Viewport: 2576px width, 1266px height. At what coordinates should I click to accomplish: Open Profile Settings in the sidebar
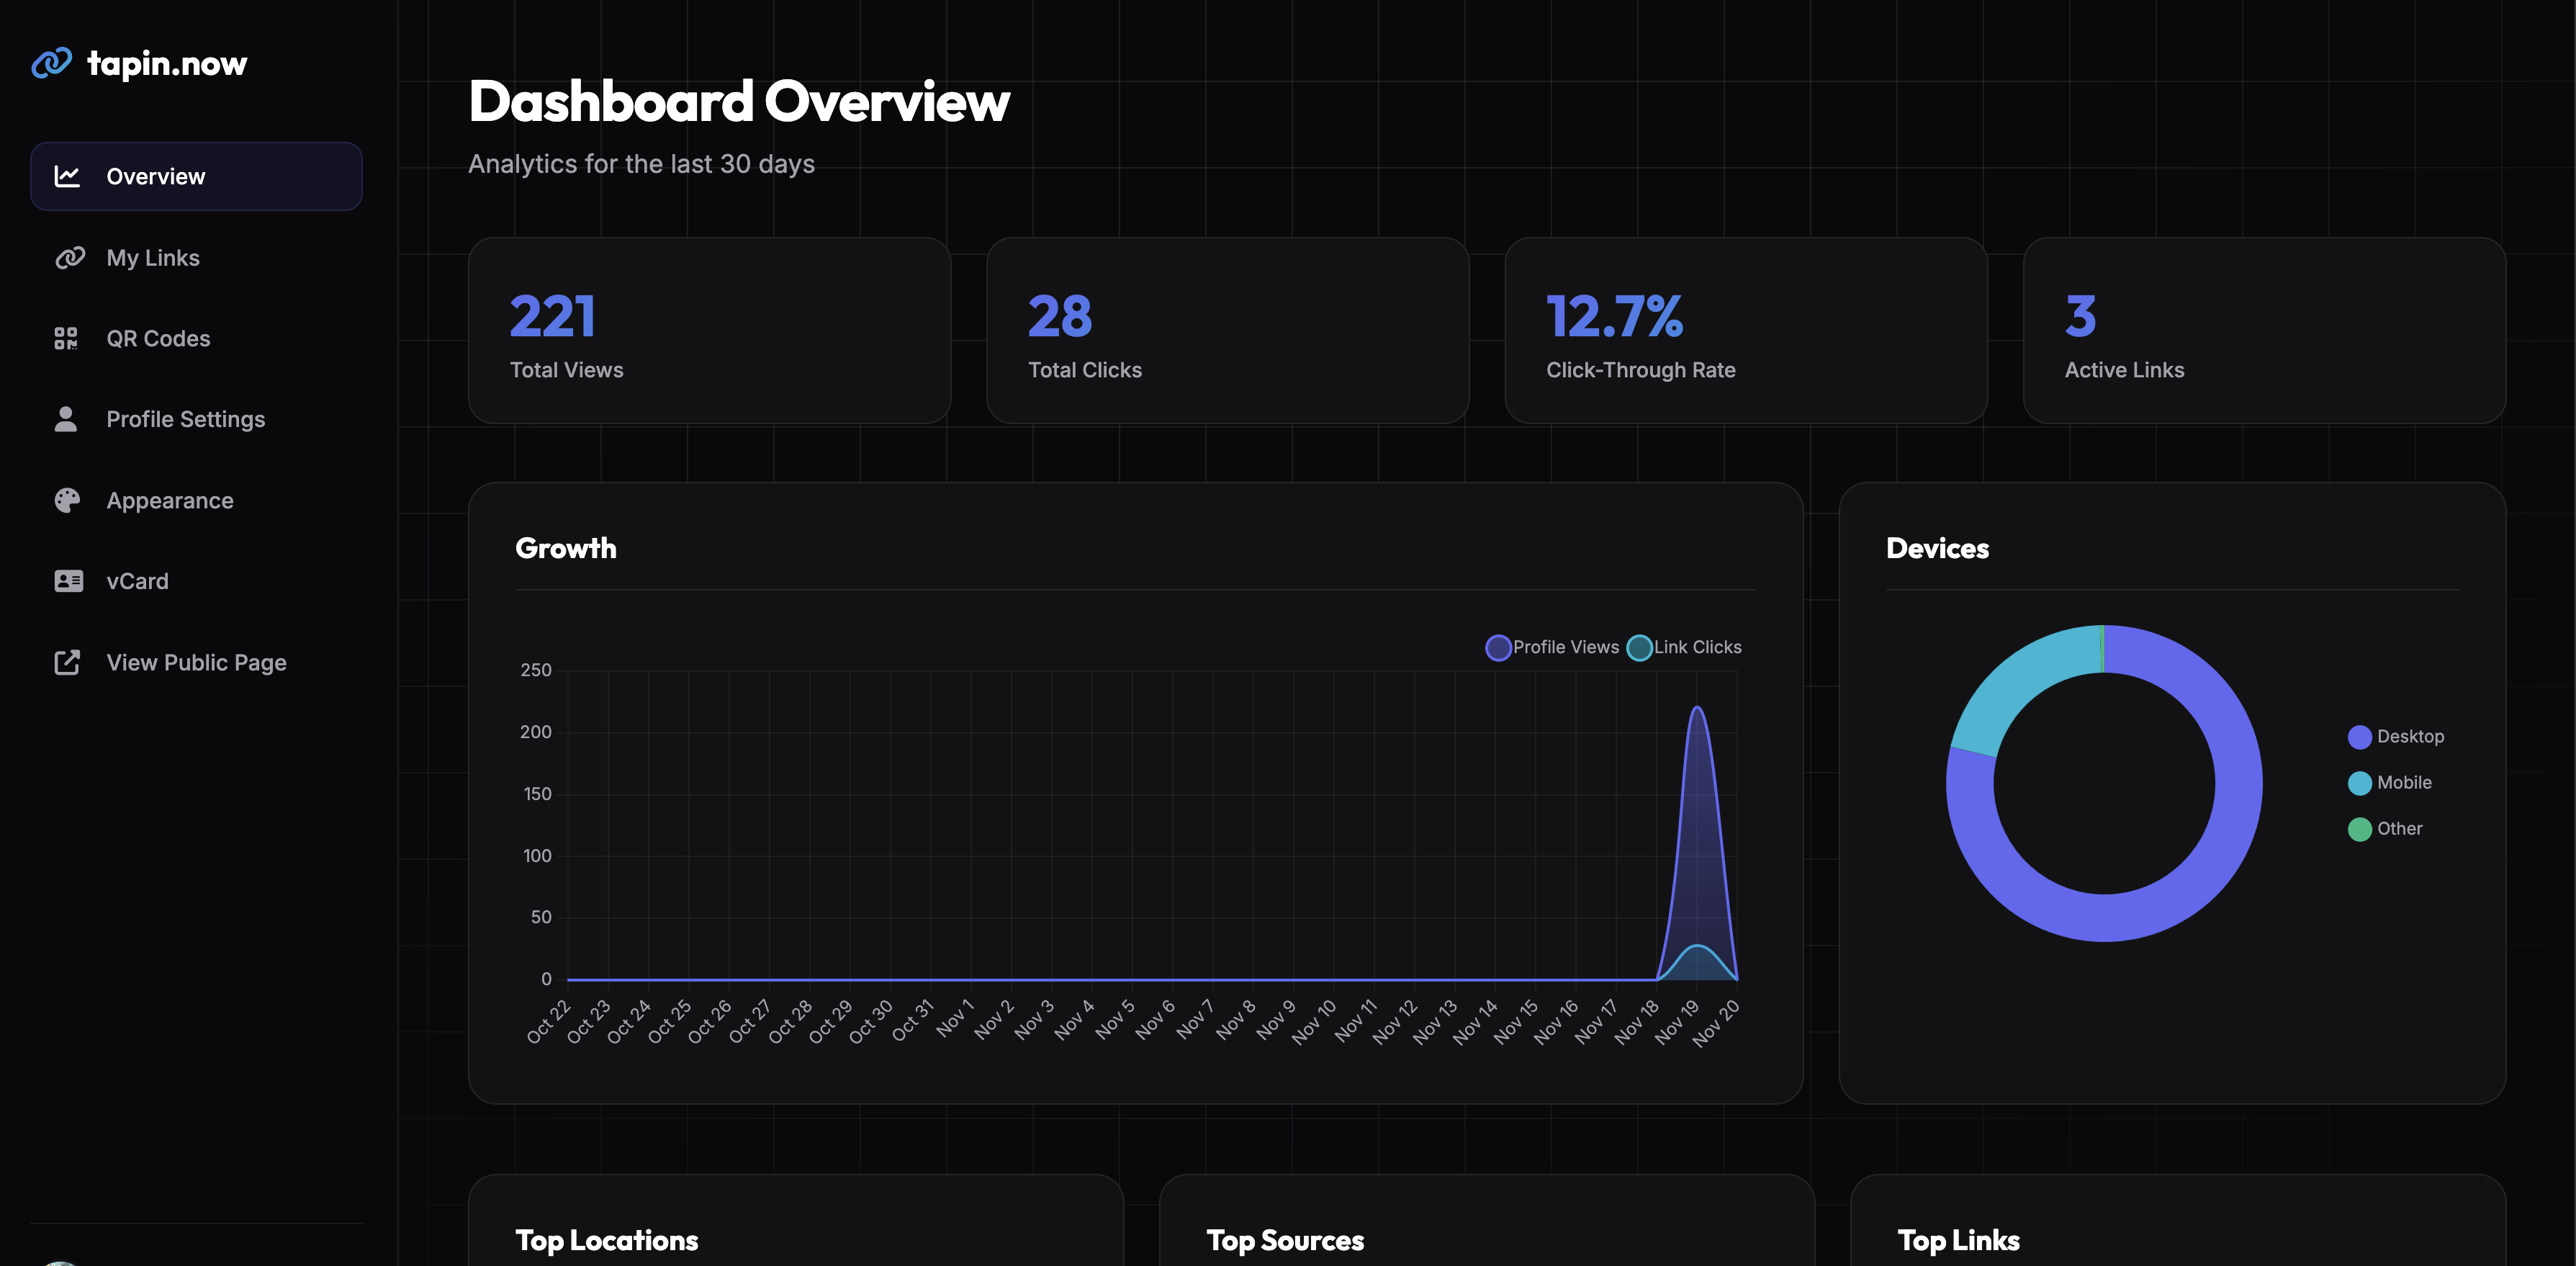point(196,419)
